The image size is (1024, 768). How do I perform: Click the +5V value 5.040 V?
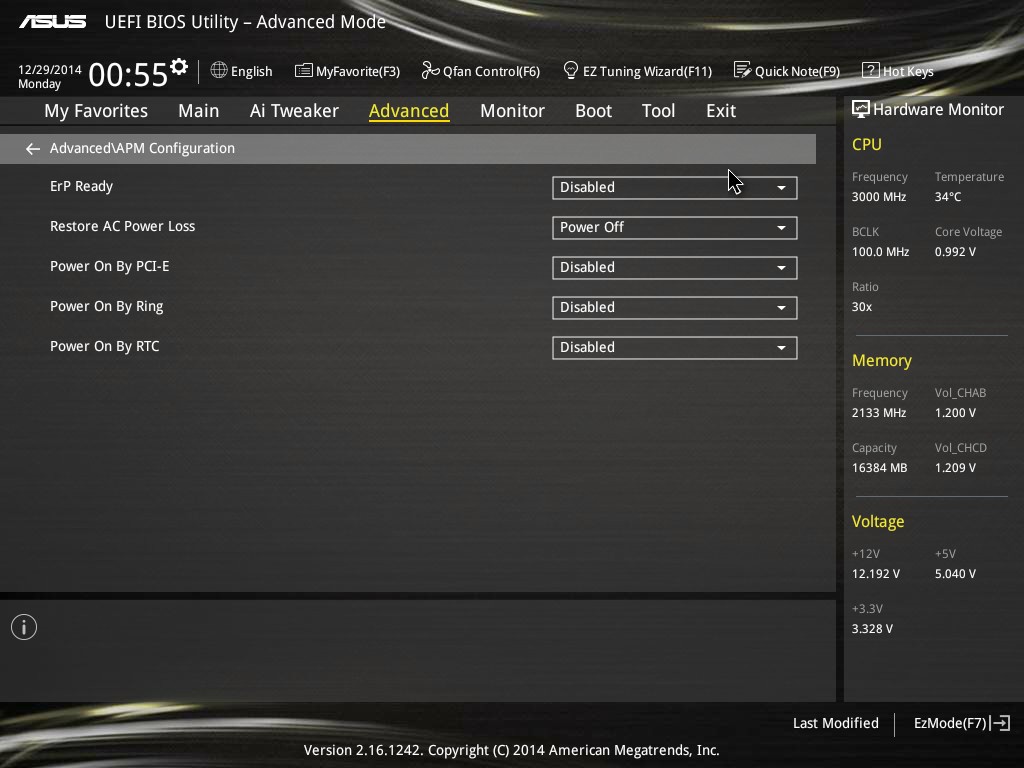click(955, 574)
